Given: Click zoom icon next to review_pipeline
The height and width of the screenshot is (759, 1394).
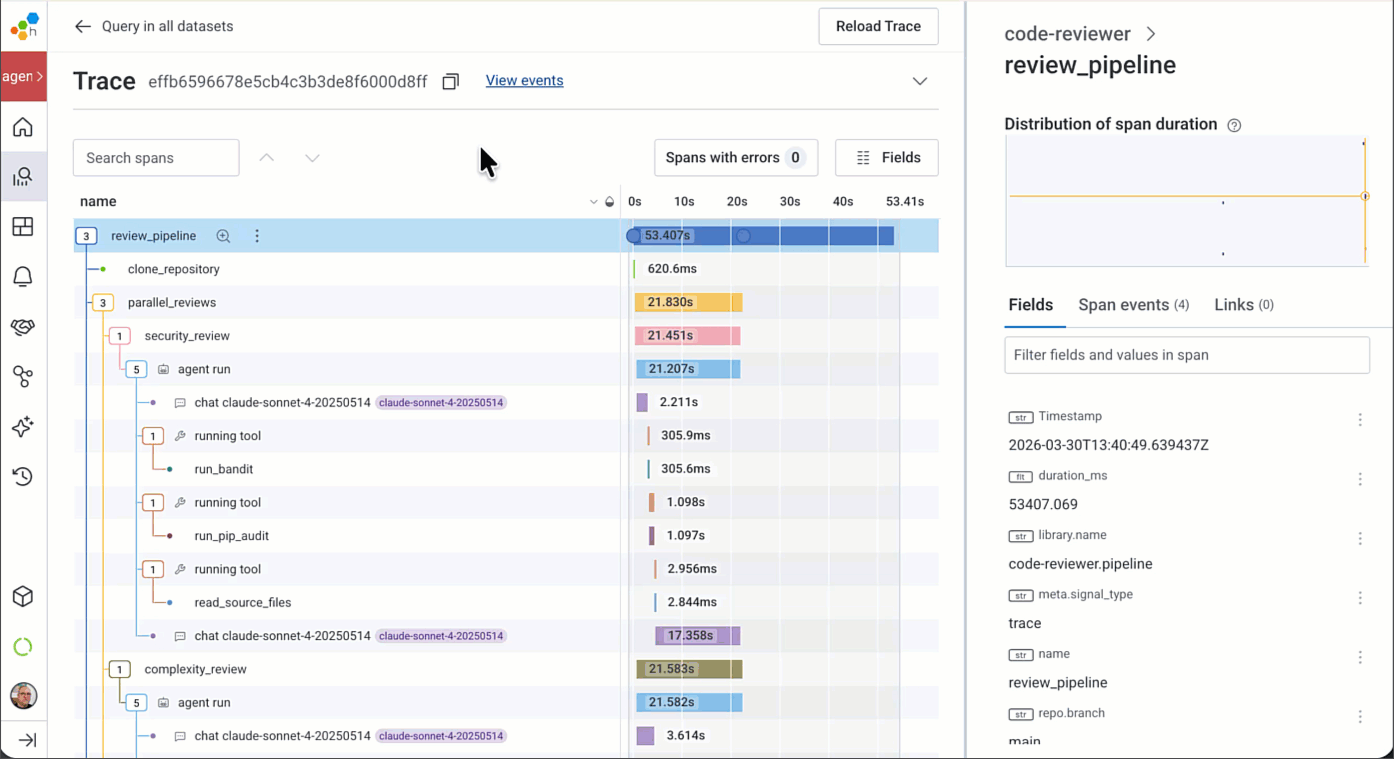Looking at the screenshot, I should tap(223, 236).
